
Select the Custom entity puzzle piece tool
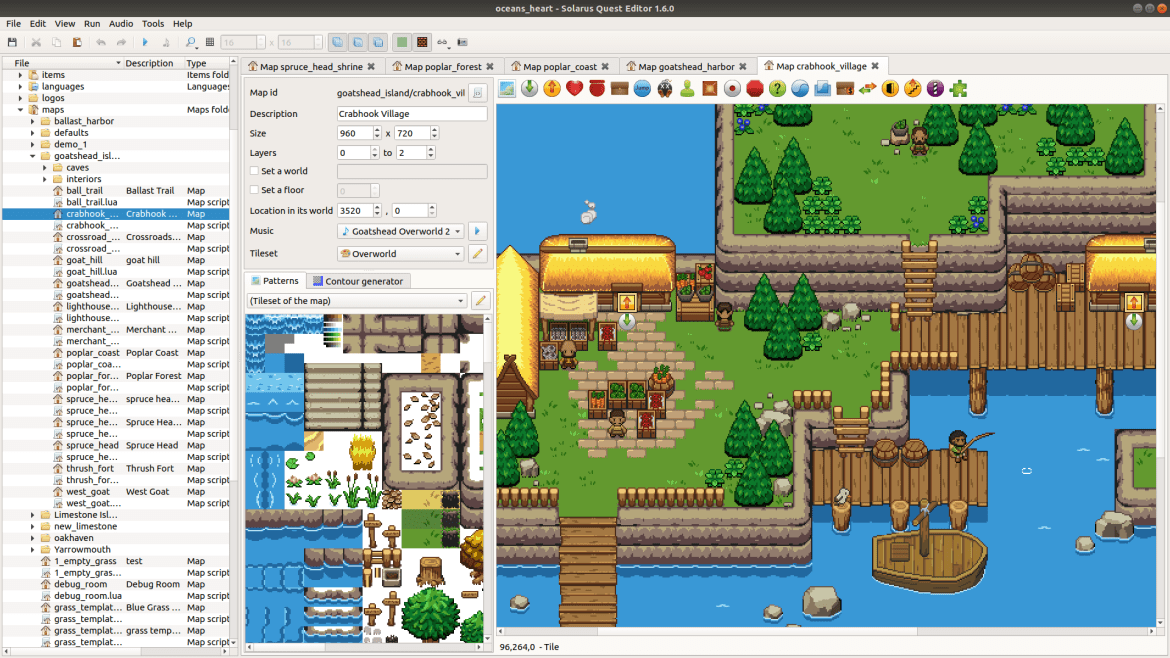pyautogui.click(x=959, y=89)
